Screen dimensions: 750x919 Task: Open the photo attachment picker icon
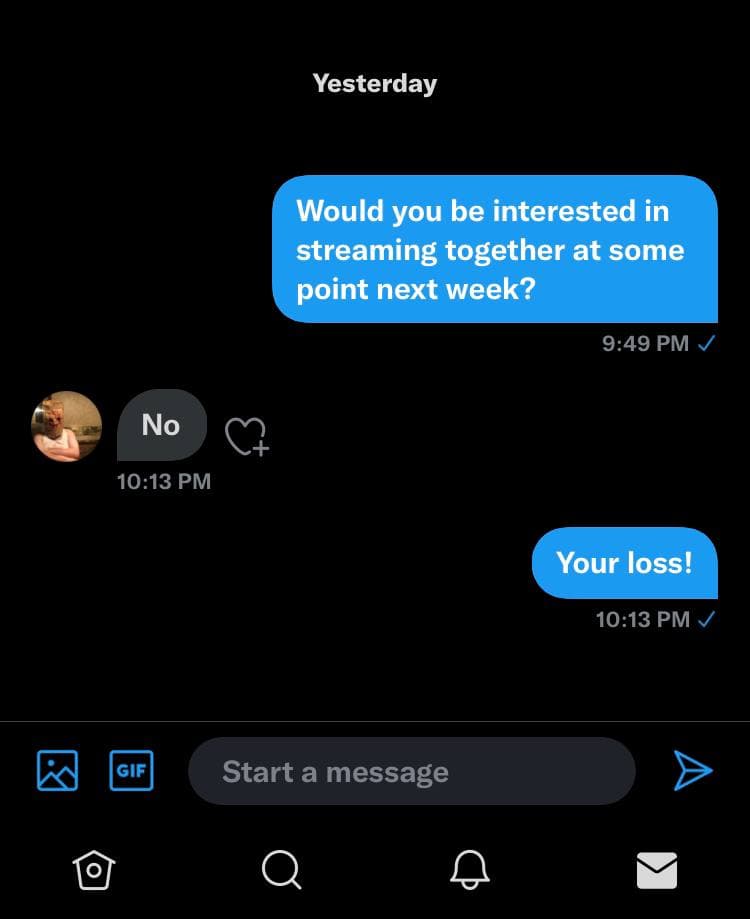(57, 770)
